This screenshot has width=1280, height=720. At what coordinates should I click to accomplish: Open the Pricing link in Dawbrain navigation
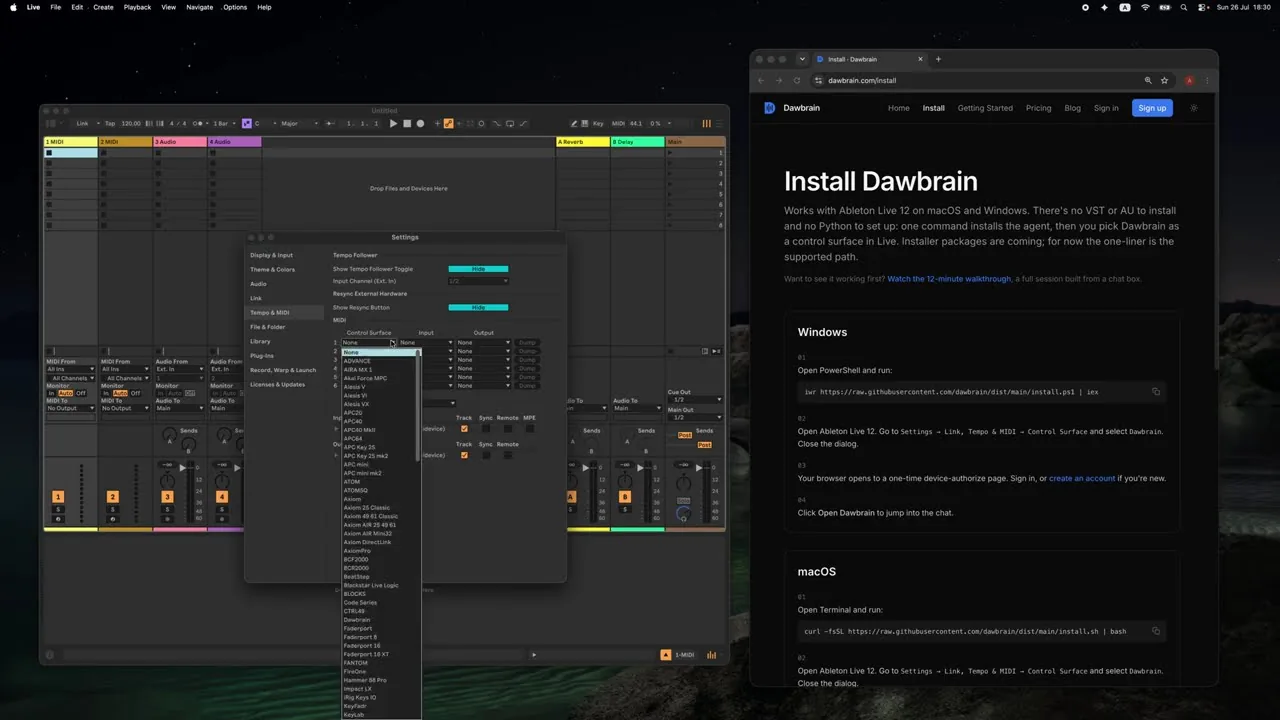1038,108
